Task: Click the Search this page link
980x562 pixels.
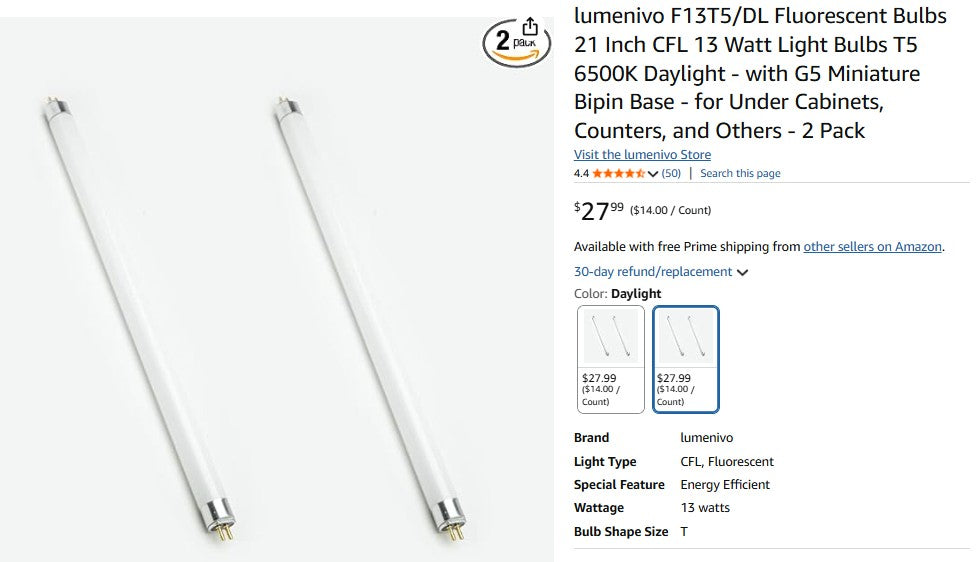Action: (740, 173)
